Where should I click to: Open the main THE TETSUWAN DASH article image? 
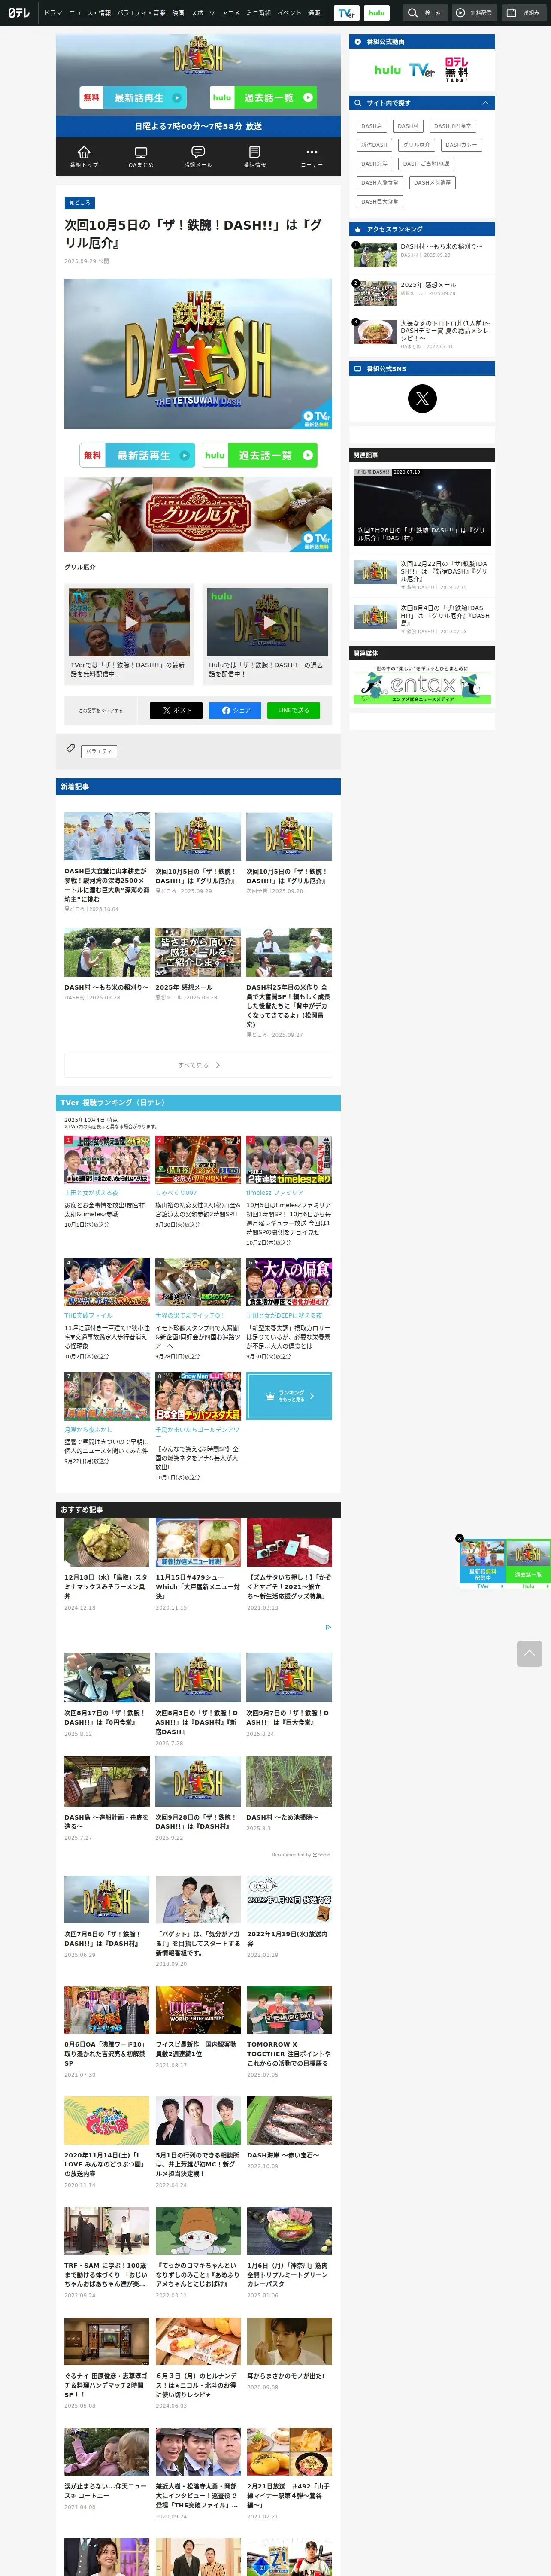click(198, 354)
